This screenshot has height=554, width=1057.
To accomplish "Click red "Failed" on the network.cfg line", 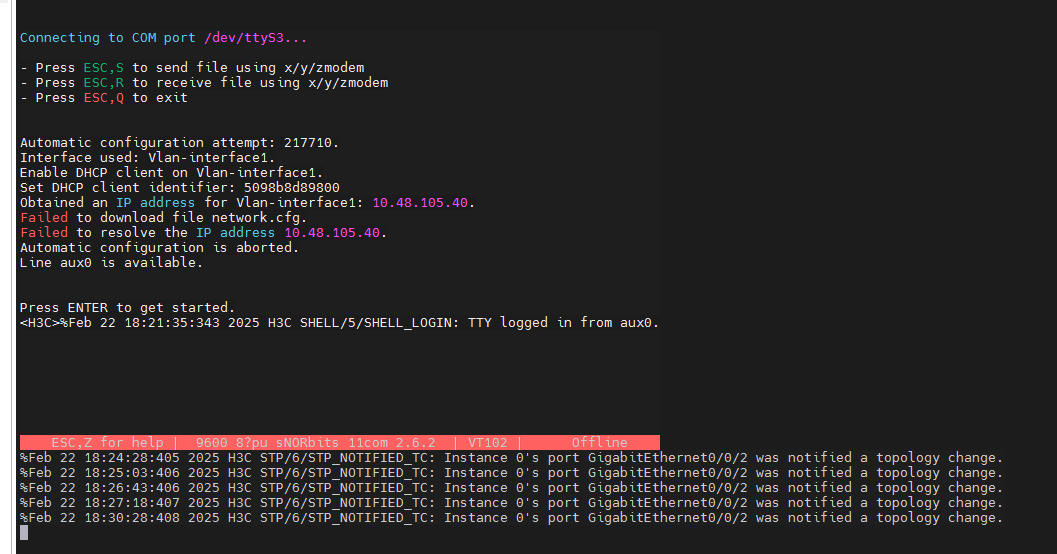I will (x=44, y=218).
